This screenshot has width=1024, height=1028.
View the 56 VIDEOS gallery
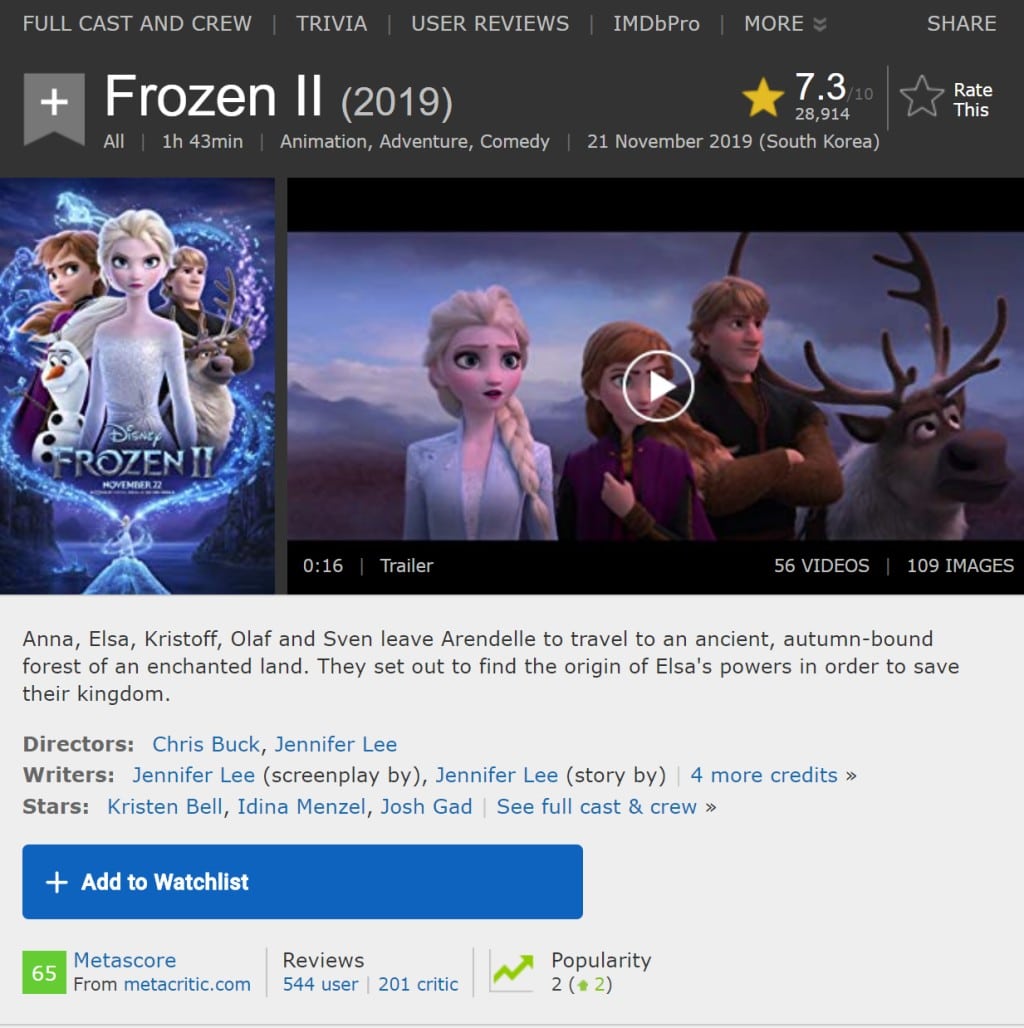click(821, 566)
